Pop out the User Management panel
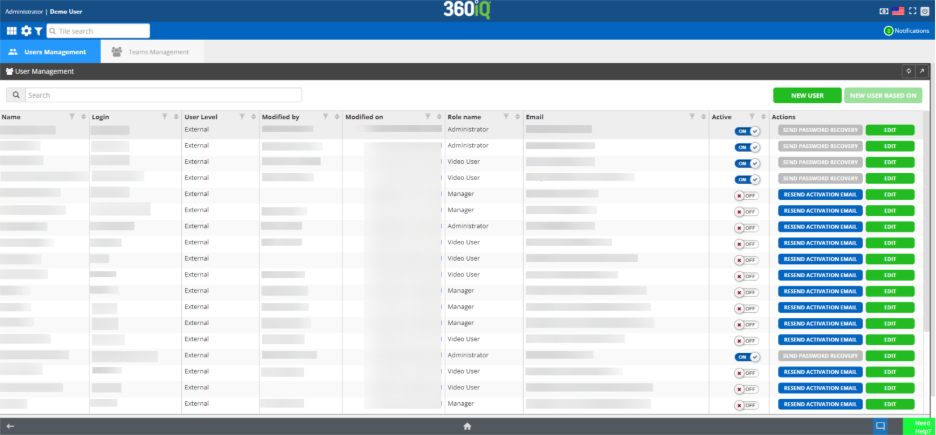 [922, 72]
